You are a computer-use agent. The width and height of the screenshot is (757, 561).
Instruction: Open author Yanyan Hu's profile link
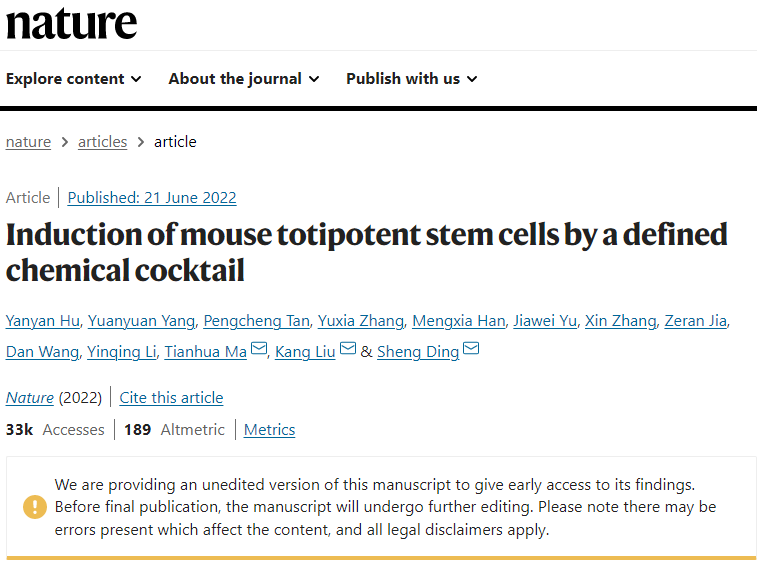(x=41, y=321)
